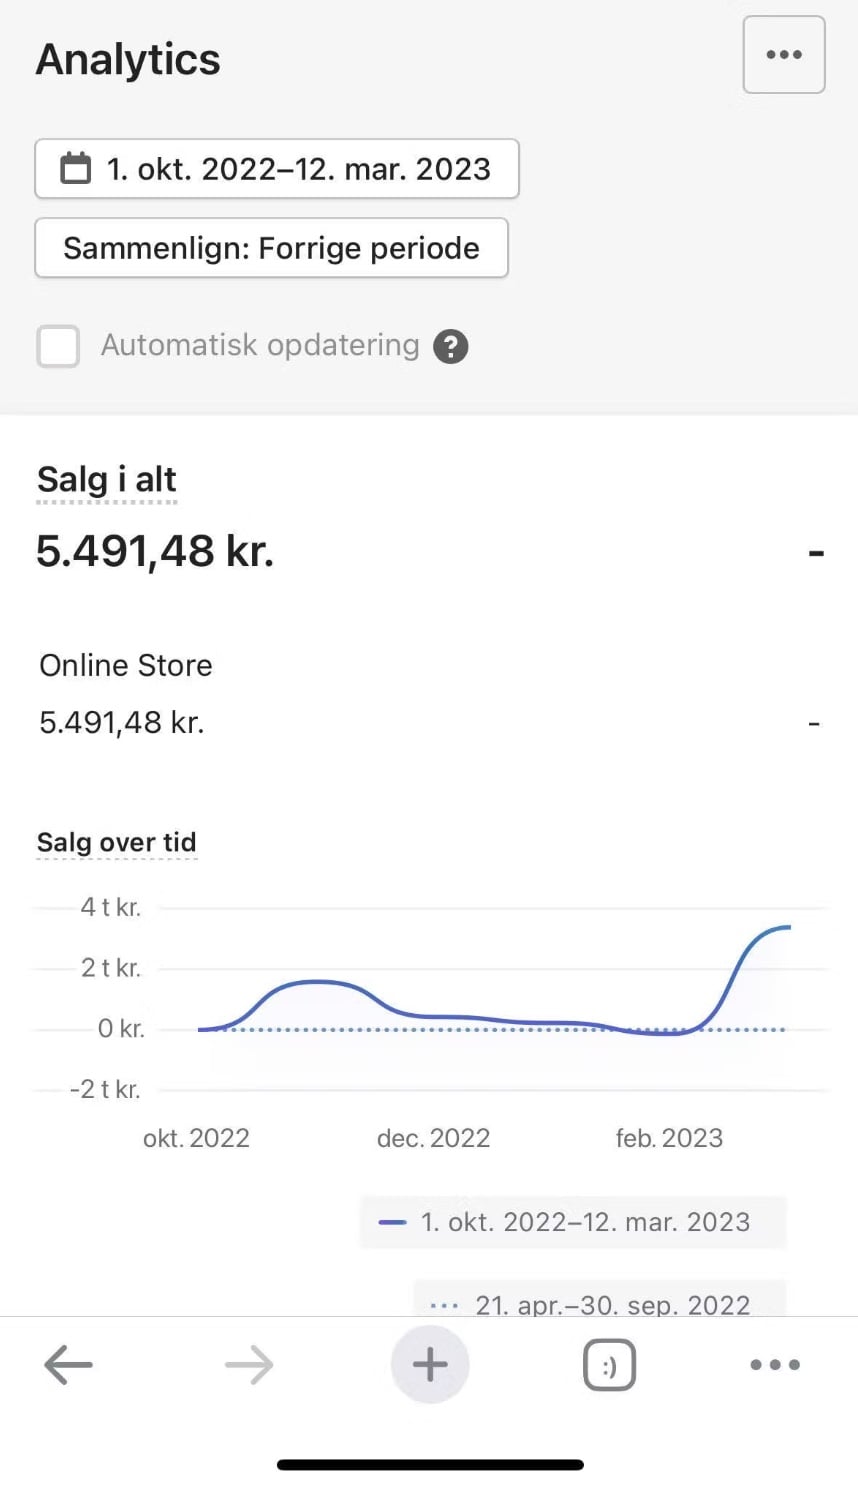Screen dimensions: 858x1488
Task: Toggle the current period legend entry
Action: [573, 1222]
